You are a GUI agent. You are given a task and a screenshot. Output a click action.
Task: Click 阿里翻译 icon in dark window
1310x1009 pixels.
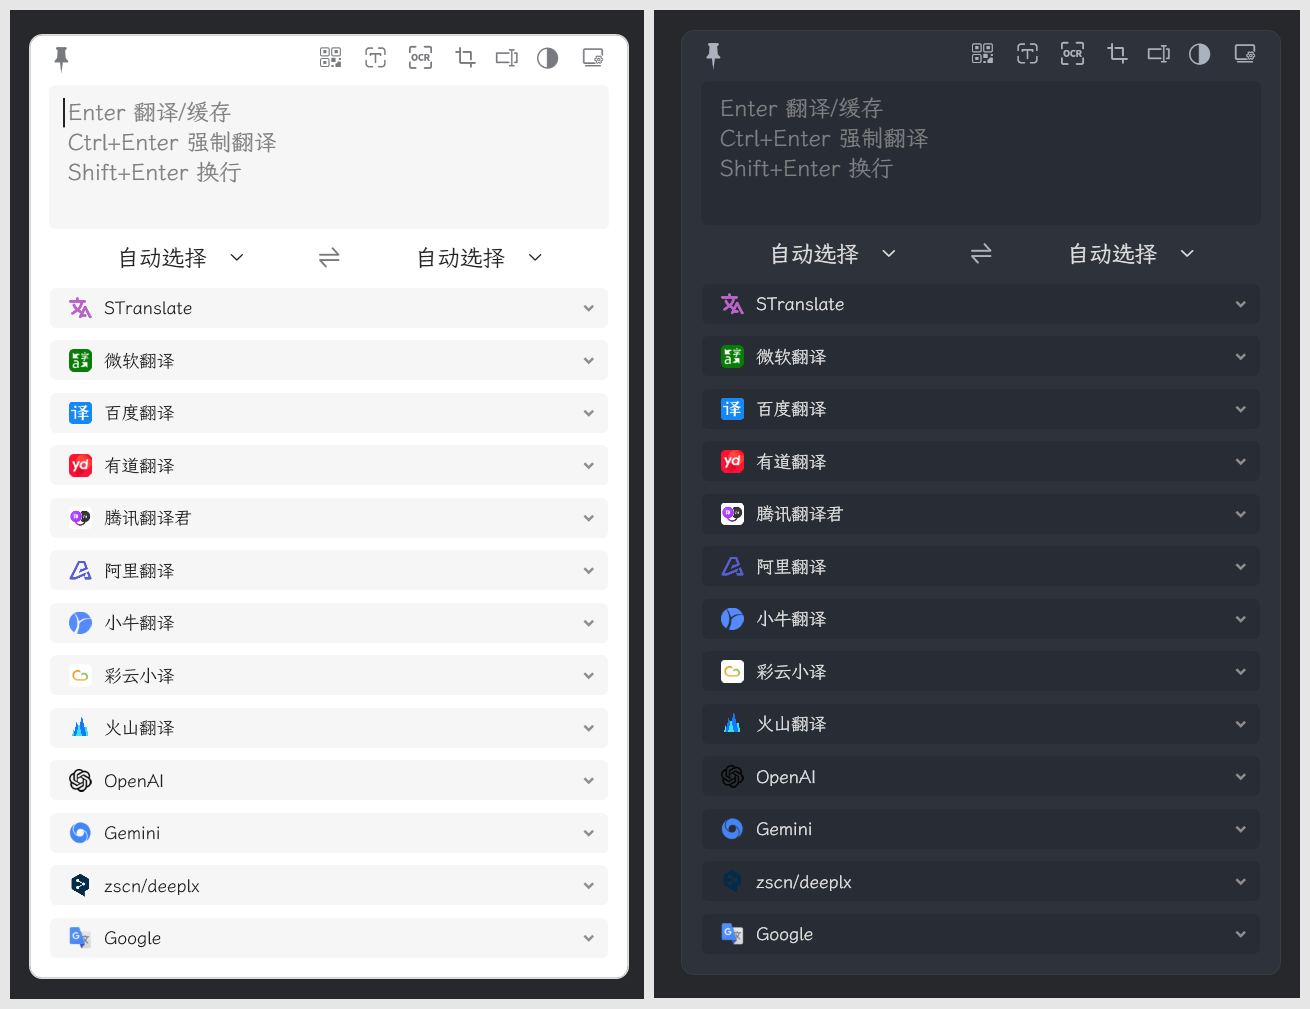732,567
